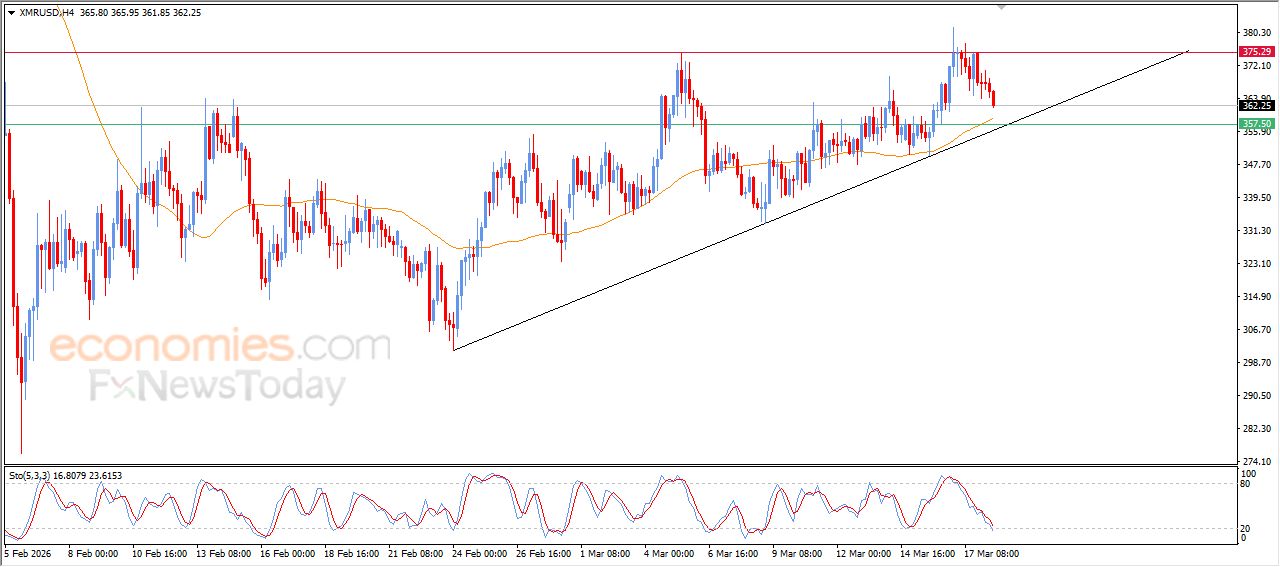The height and width of the screenshot is (567, 1280).
Task: Click the stochastic 20 level value
Action: pos(1246,527)
